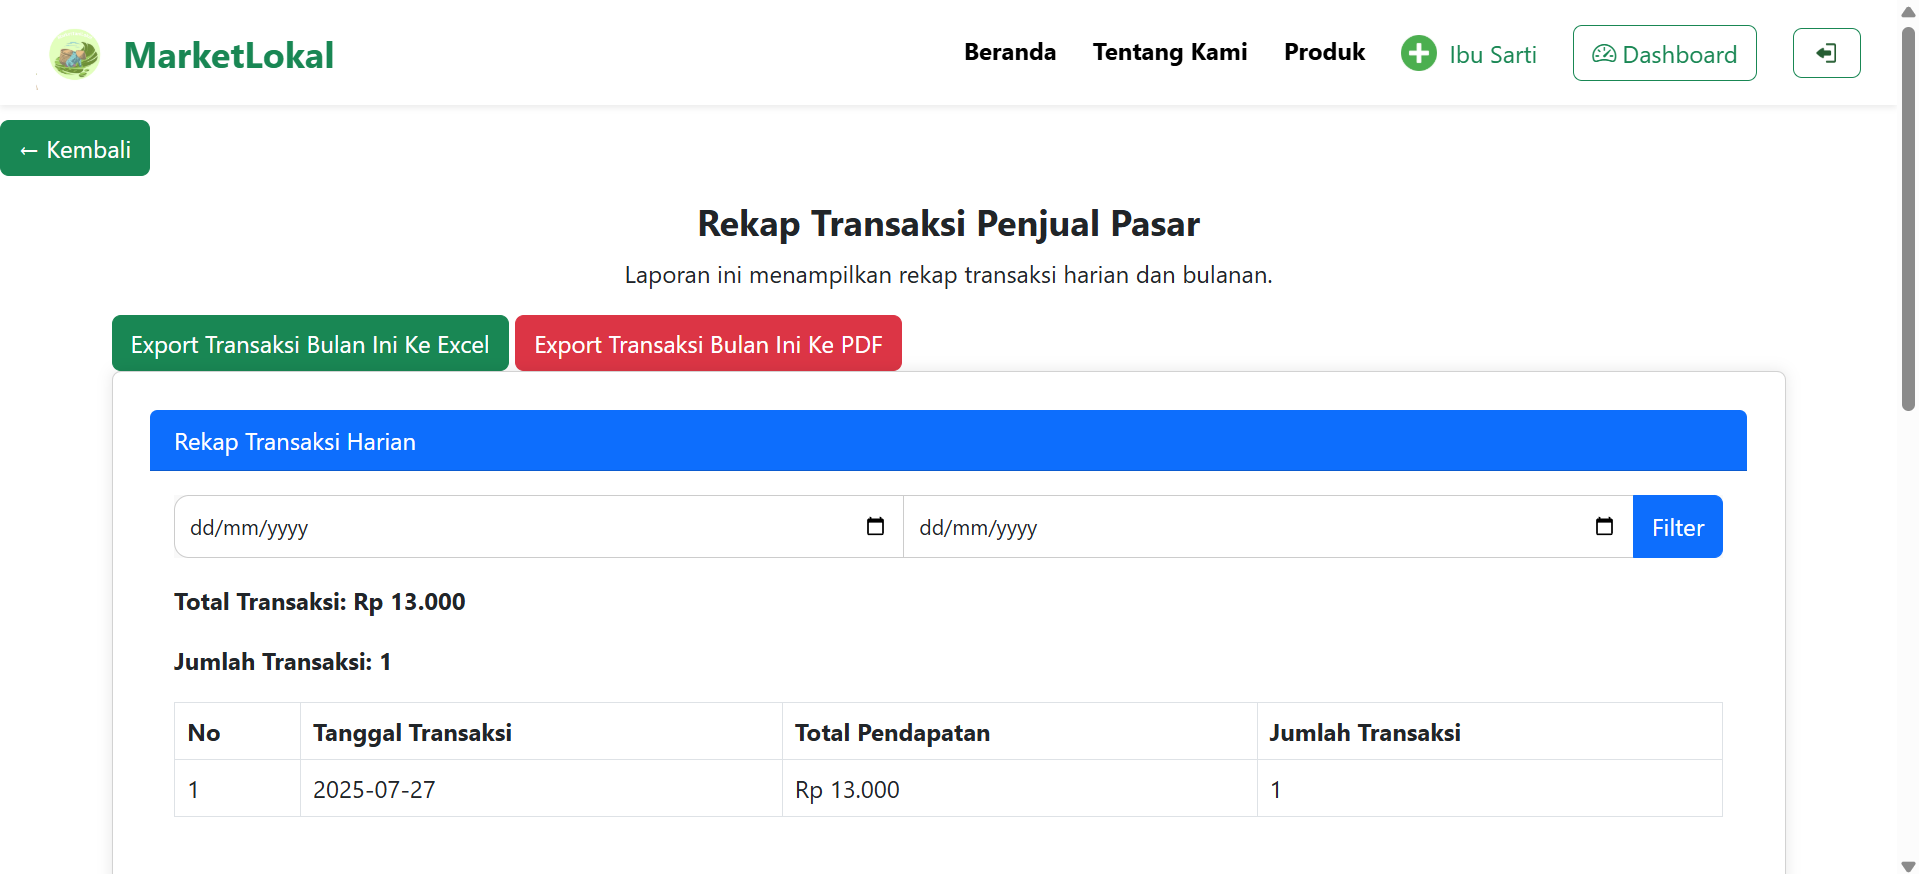Click the logout icon button
1919x874 pixels.
(1826, 53)
